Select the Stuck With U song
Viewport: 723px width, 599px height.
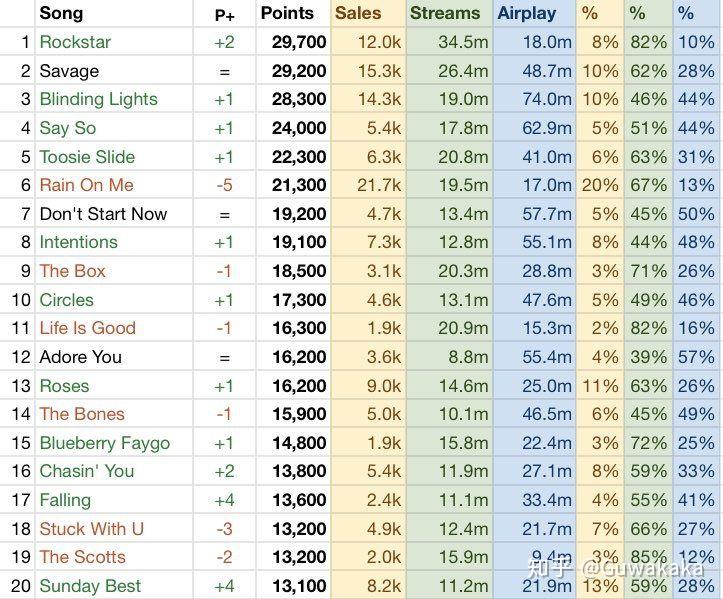[x=91, y=529]
